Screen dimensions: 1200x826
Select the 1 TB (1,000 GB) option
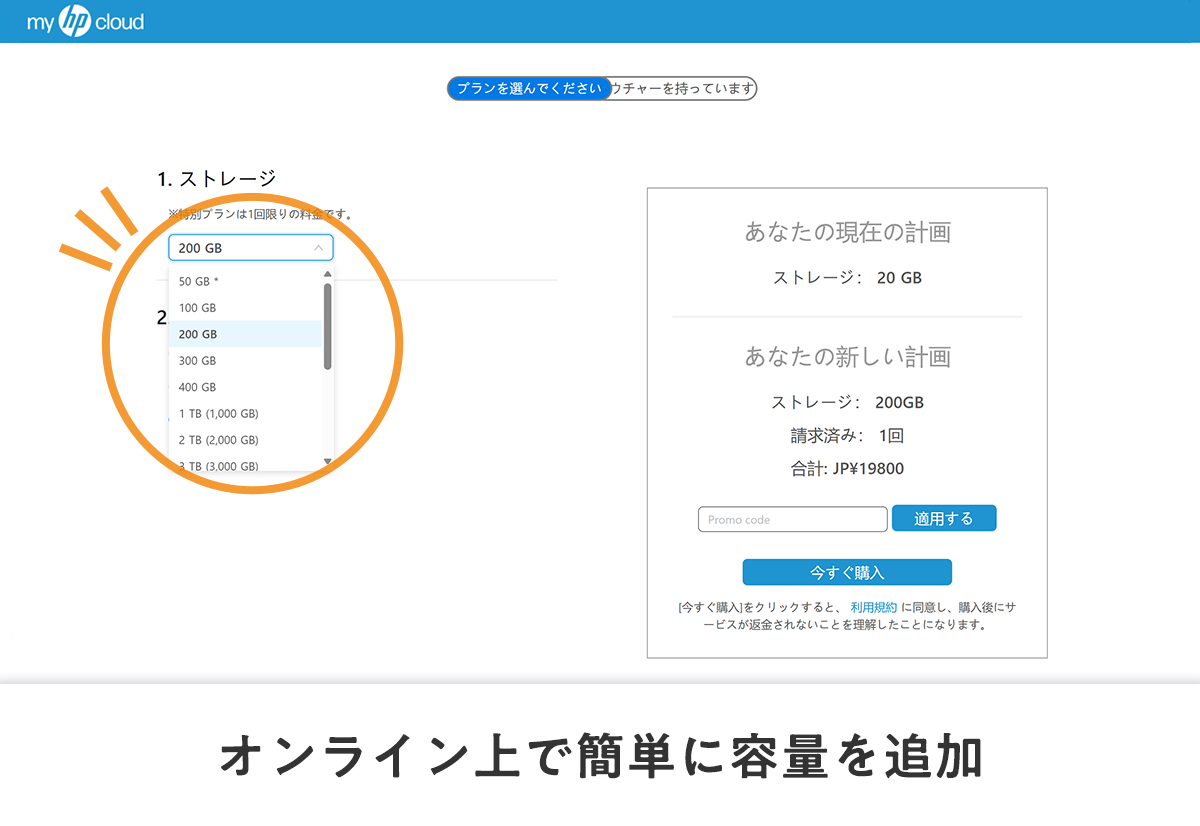coord(218,414)
